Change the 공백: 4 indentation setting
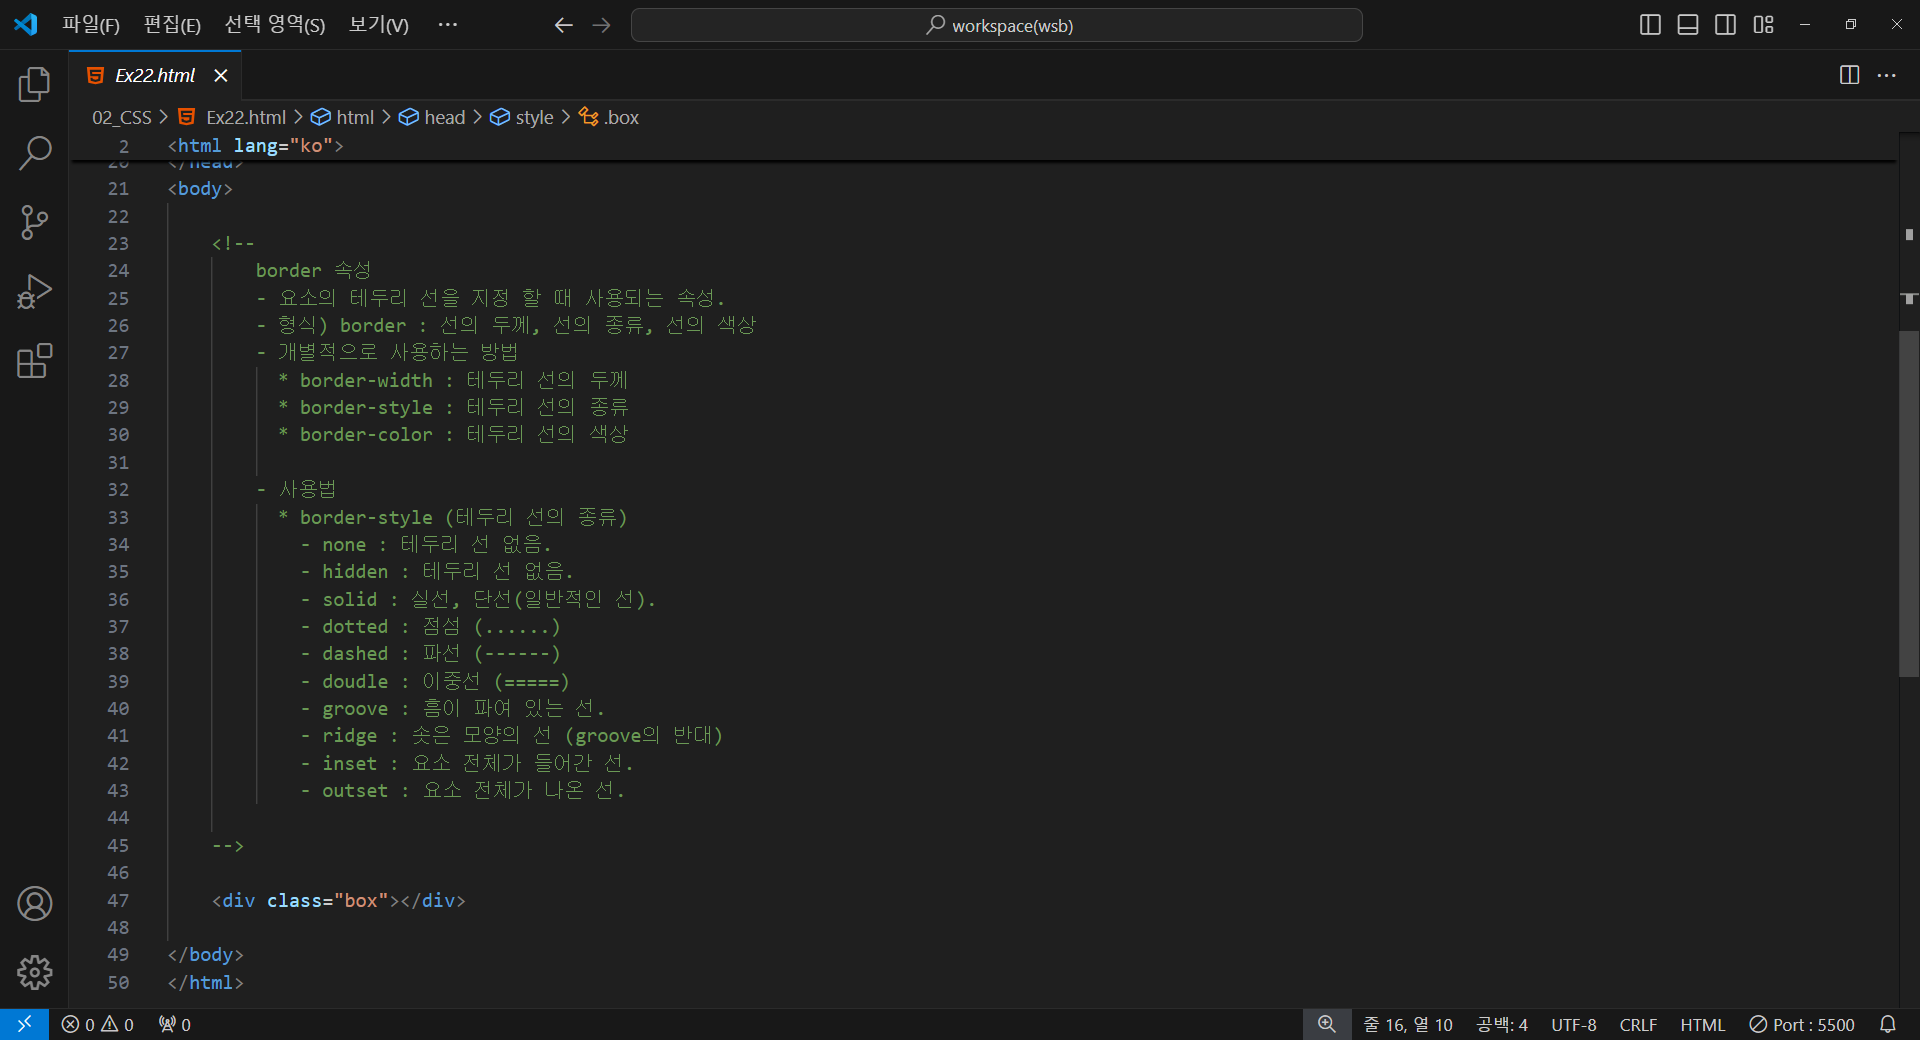Image resolution: width=1920 pixels, height=1040 pixels. (x=1502, y=1024)
